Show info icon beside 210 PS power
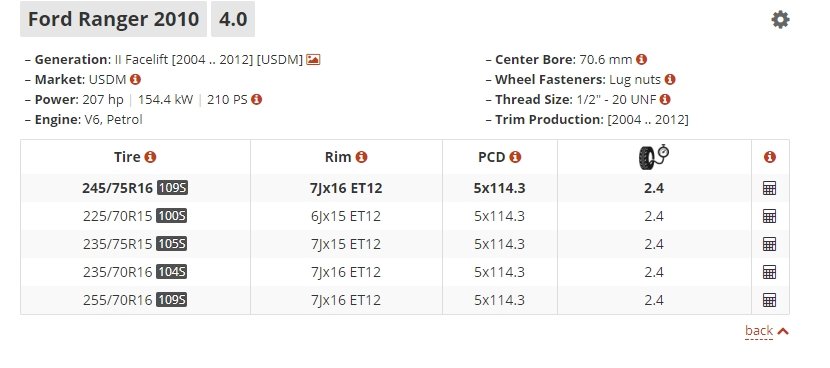This screenshot has height=368, width=830. pos(257,100)
